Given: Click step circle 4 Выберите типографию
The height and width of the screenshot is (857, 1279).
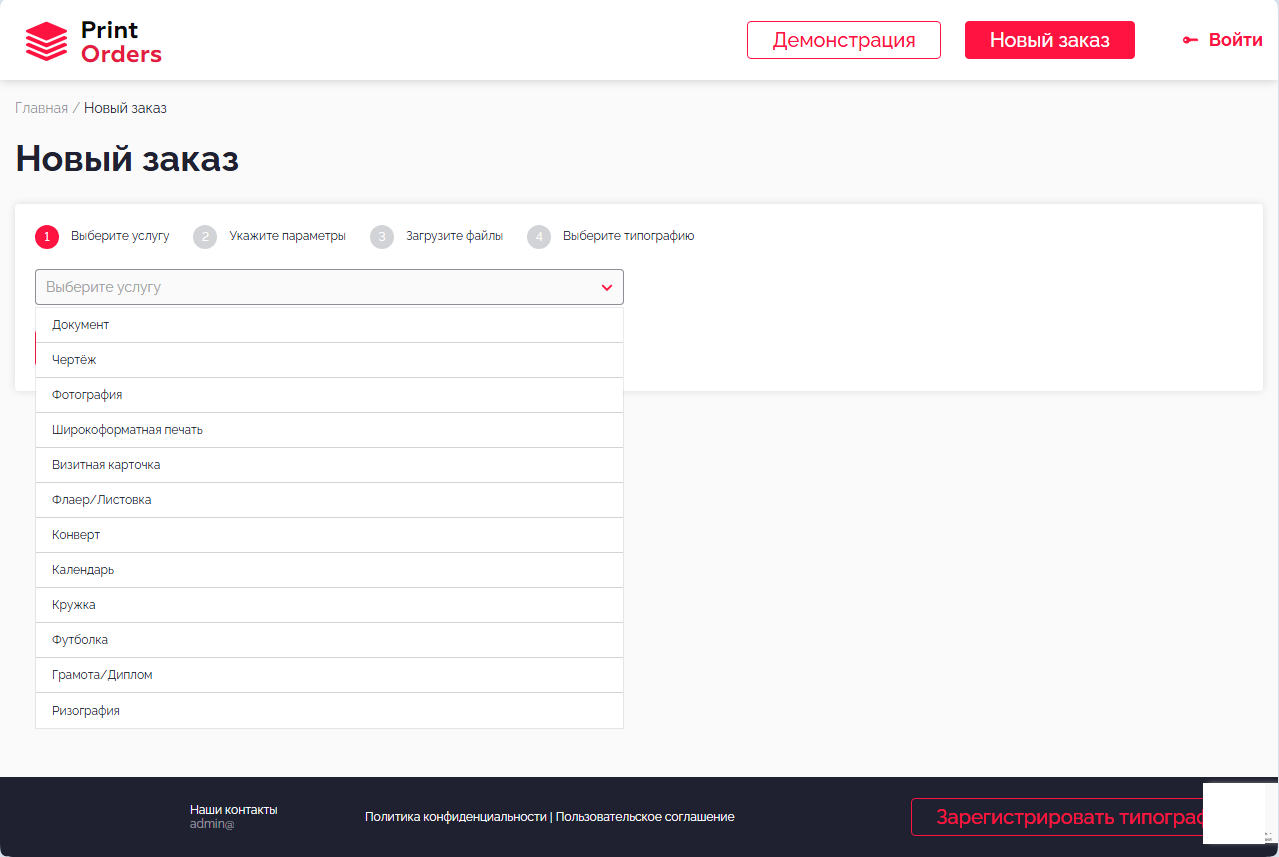Looking at the screenshot, I should point(538,236).
